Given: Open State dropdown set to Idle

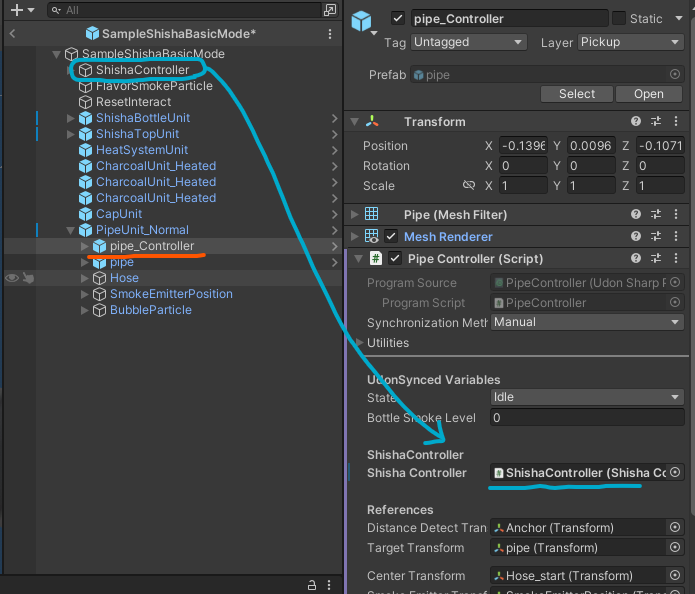Looking at the screenshot, I should (x=587, y=397).
